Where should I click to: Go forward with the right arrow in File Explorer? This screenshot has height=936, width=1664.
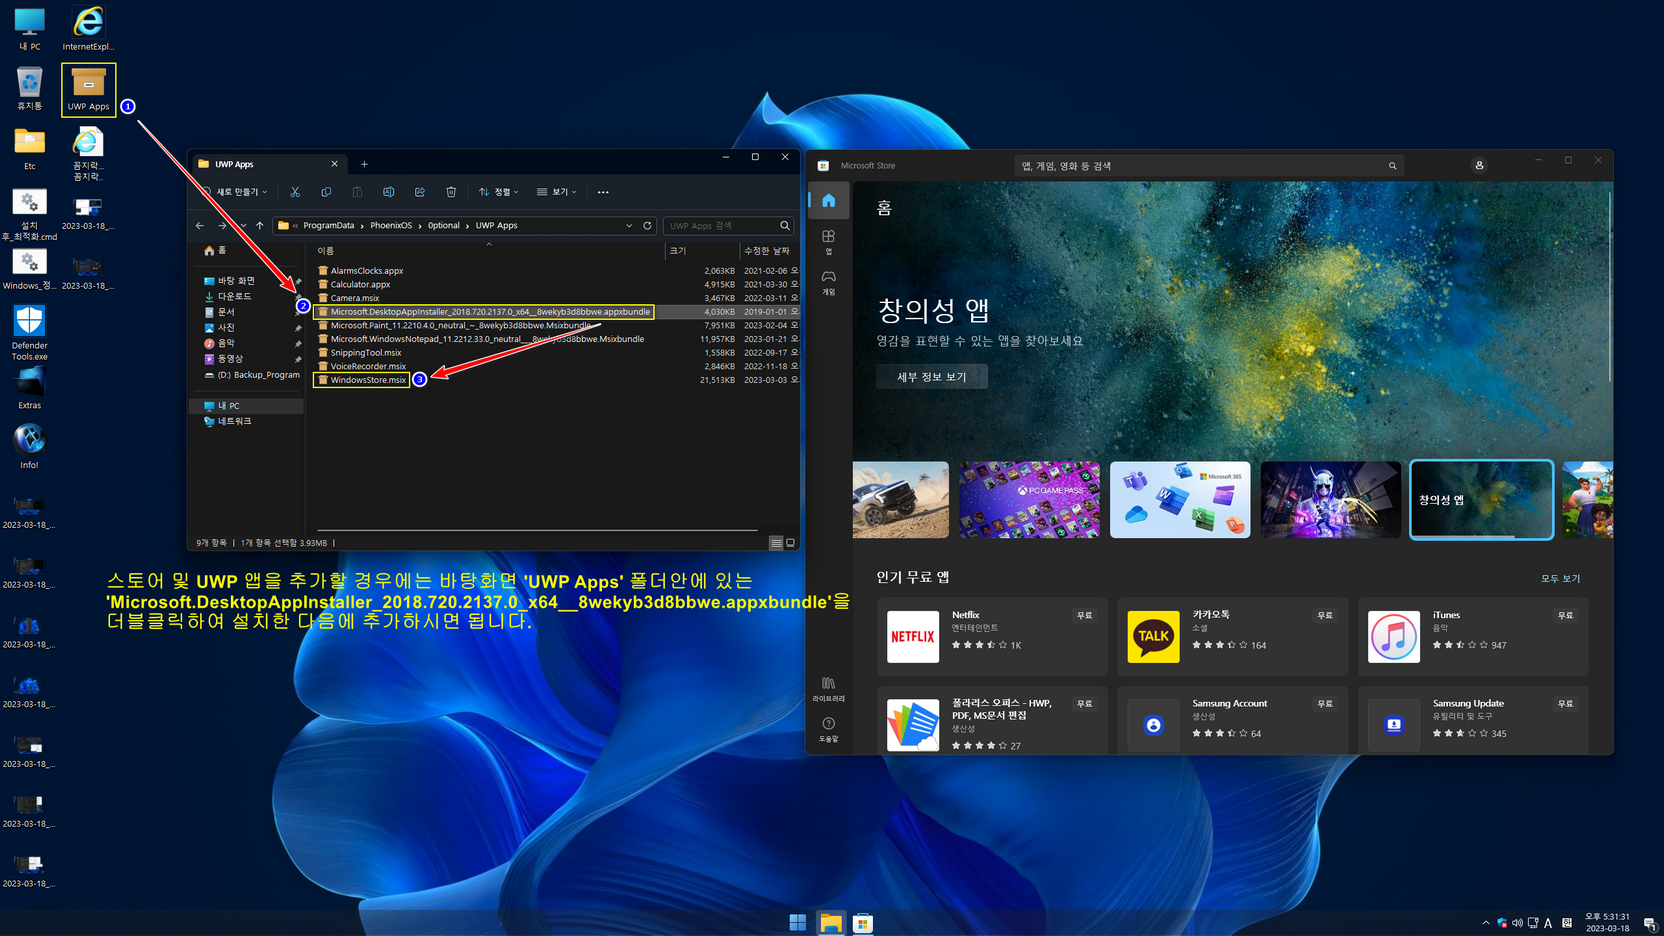tap(222, 226)
